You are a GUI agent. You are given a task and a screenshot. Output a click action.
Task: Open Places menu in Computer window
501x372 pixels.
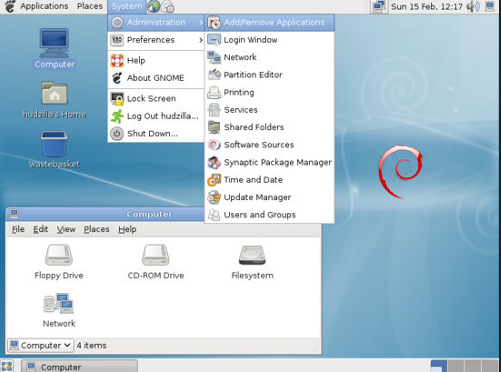click(x=96, y=229)
